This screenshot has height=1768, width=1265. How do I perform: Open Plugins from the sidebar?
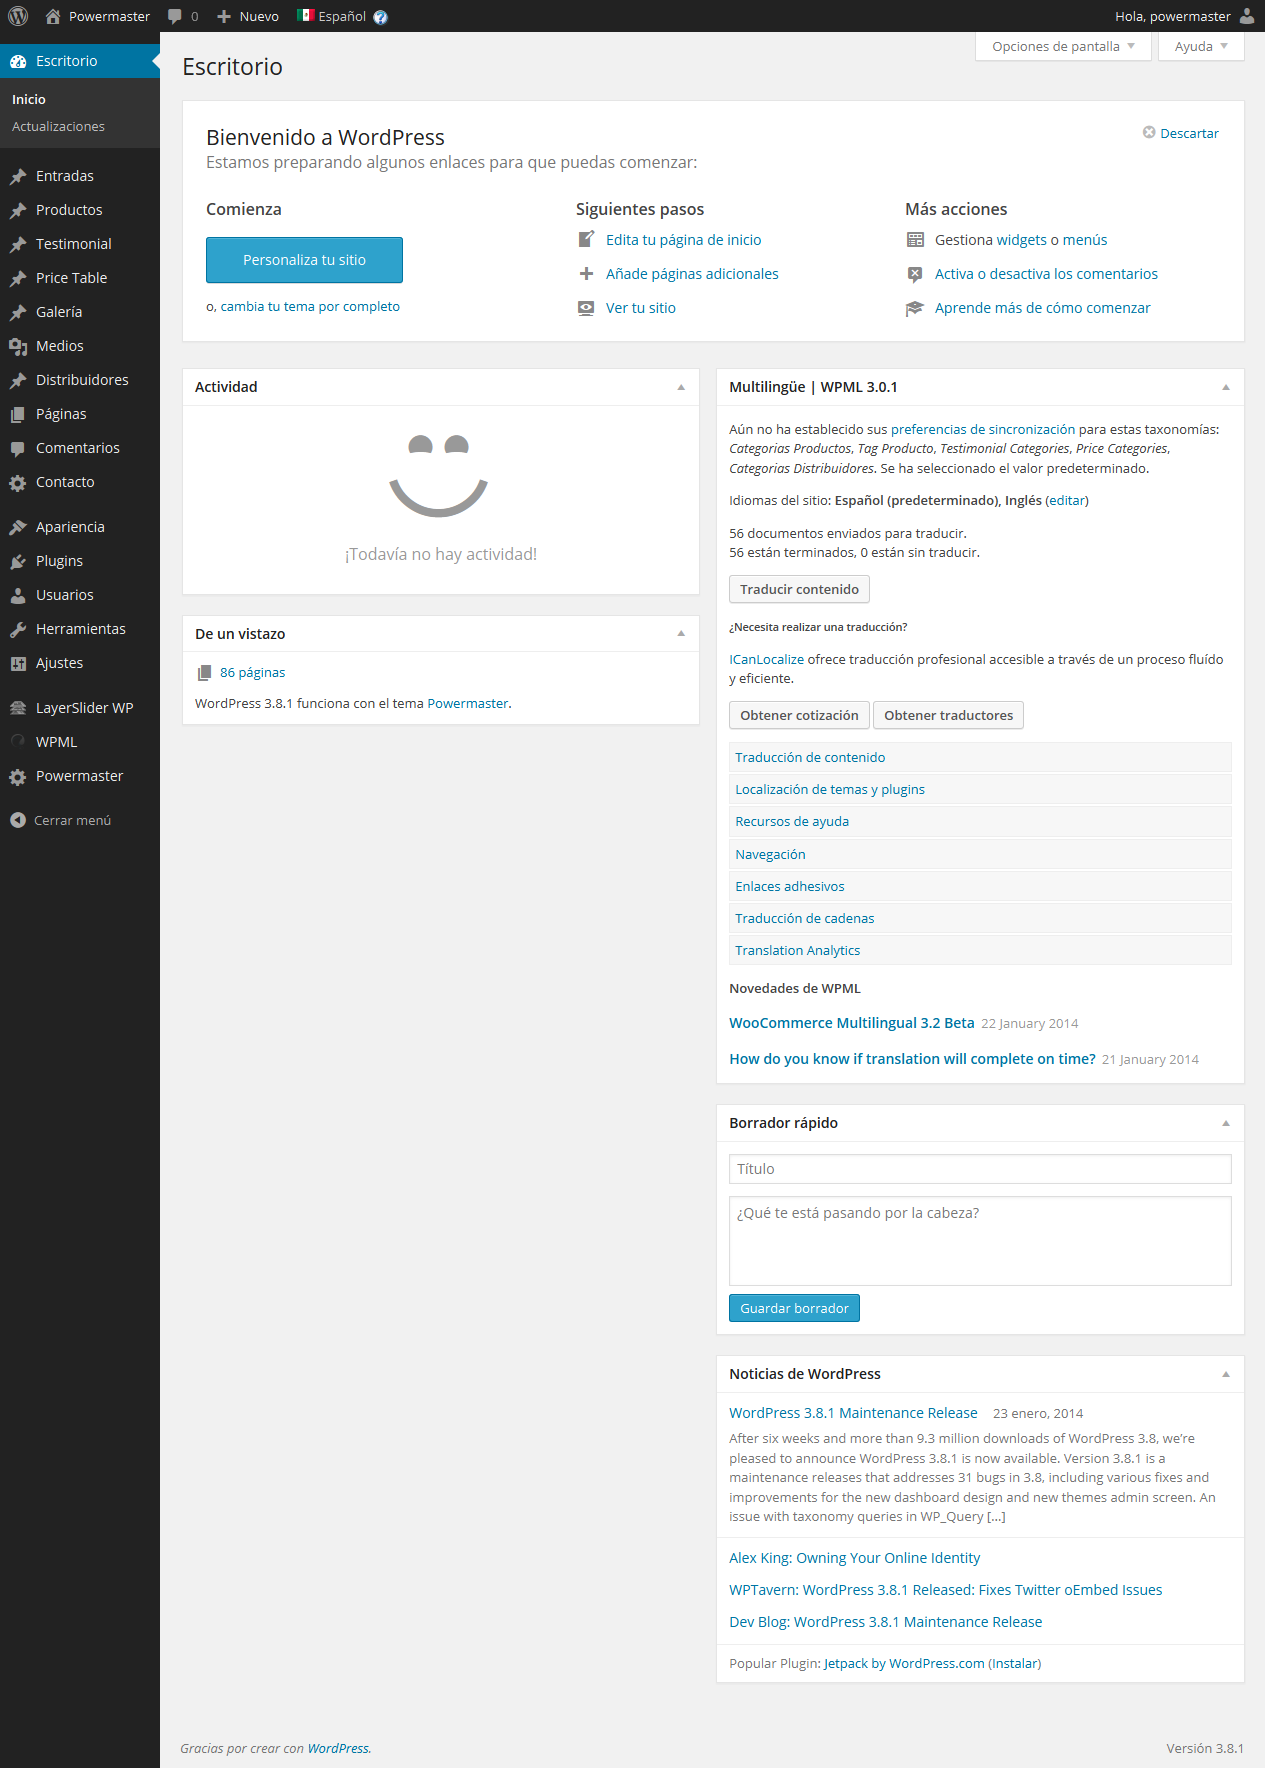click(59, 561)
